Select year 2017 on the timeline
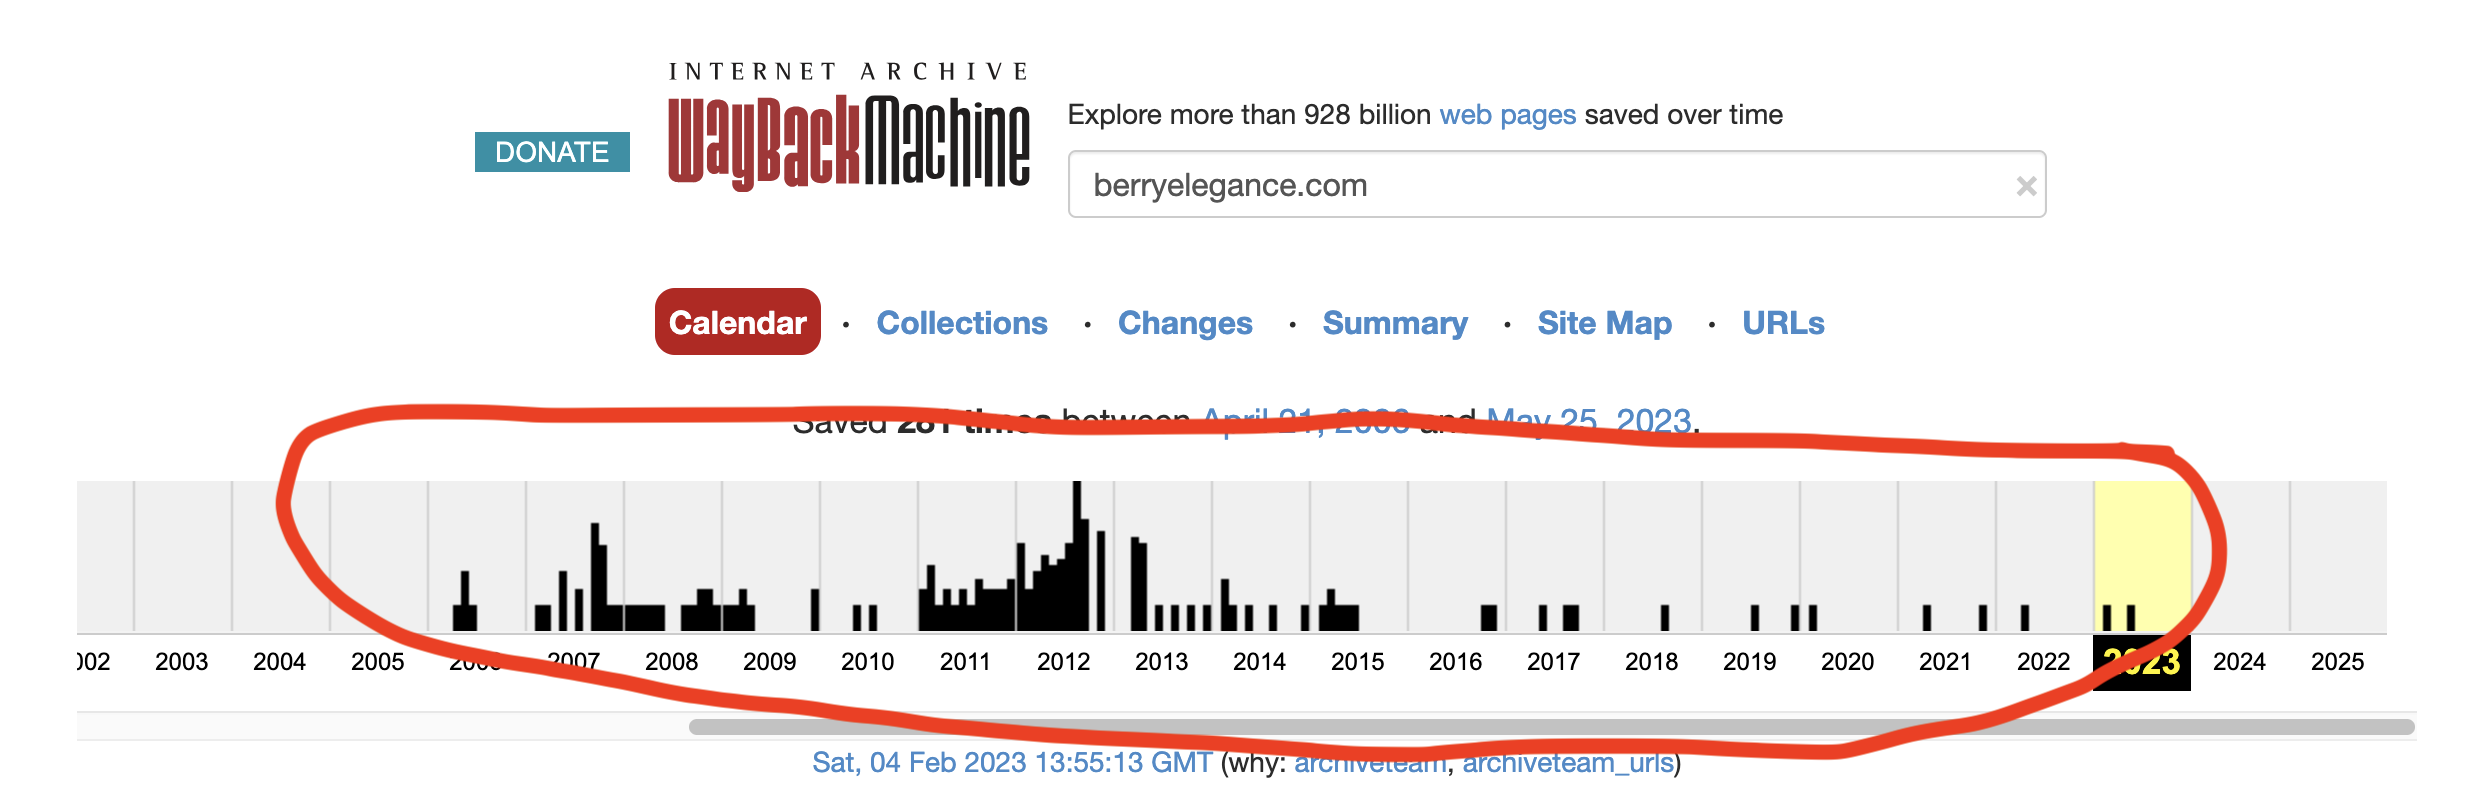The width and height of the screenshot is (2468, 812). pyautogui.click(x=1554, y=662)
